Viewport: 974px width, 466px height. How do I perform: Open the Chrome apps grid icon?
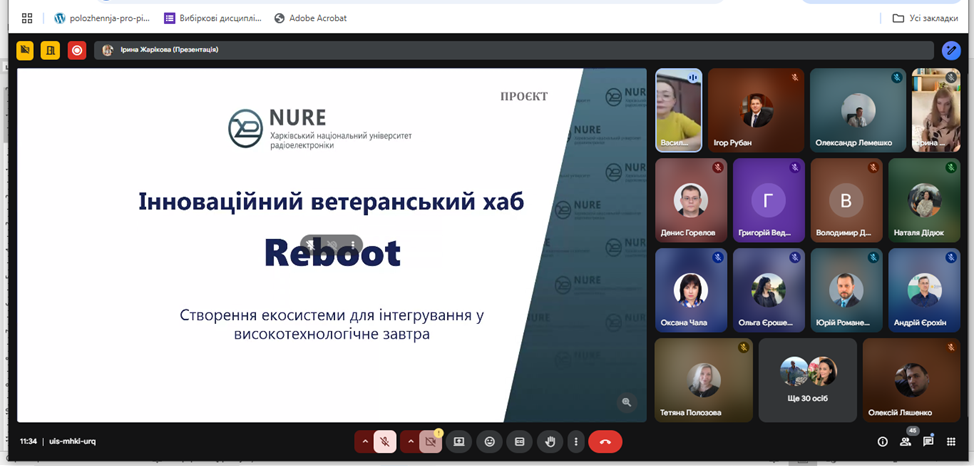[27, 18]
